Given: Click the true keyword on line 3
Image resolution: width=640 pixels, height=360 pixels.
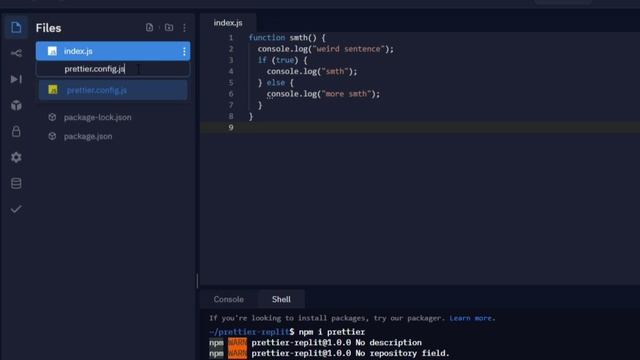Looking at the screenshot, I should (284, 60).
